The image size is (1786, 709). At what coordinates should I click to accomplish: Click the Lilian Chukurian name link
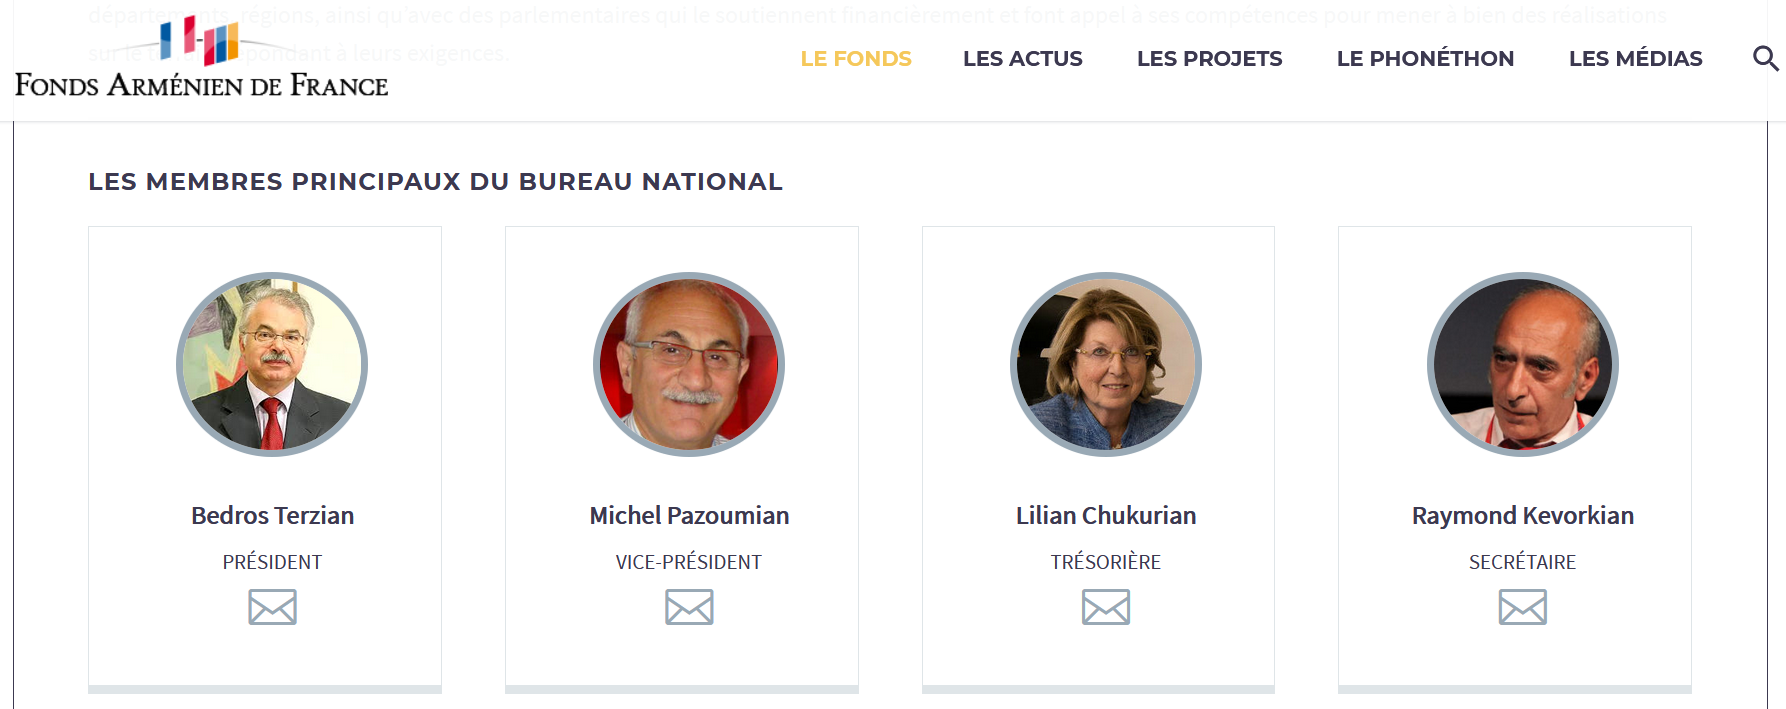[x=1105, y=516]
